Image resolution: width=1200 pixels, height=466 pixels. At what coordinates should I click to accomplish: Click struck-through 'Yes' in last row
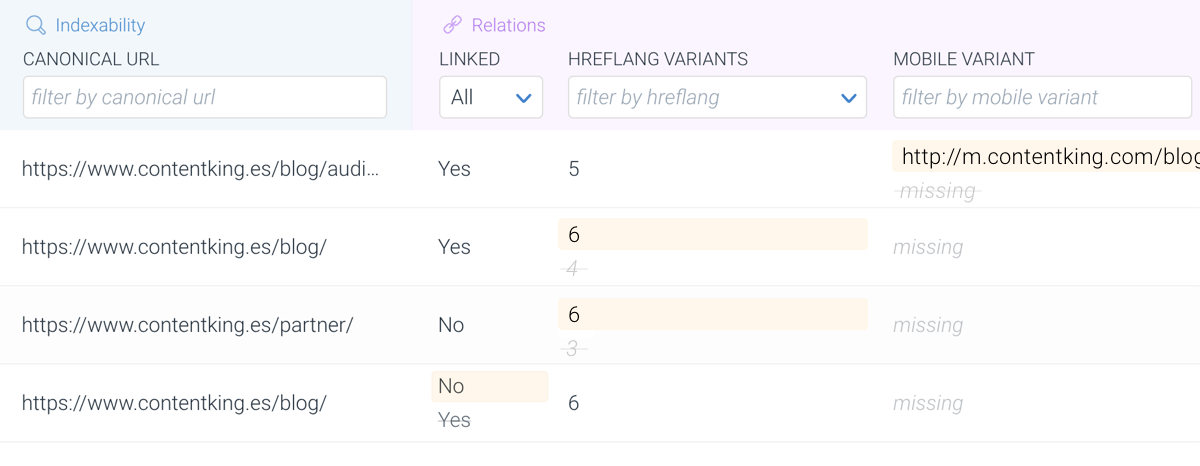pos(454,420)
